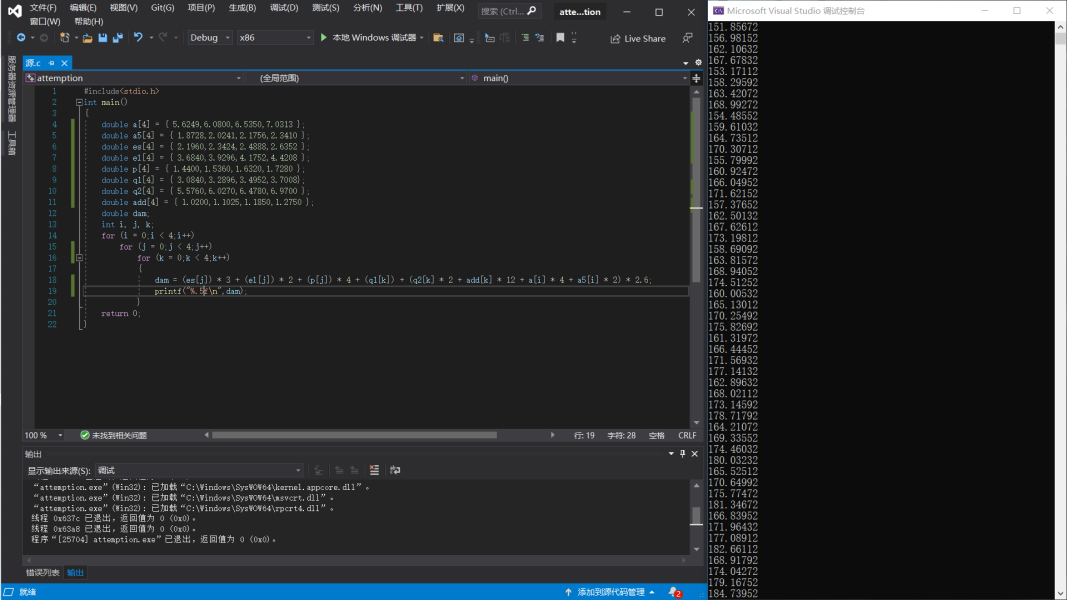Open the x86 platform dropdown
1067x600 pixels.
click(x=275, y=37)
